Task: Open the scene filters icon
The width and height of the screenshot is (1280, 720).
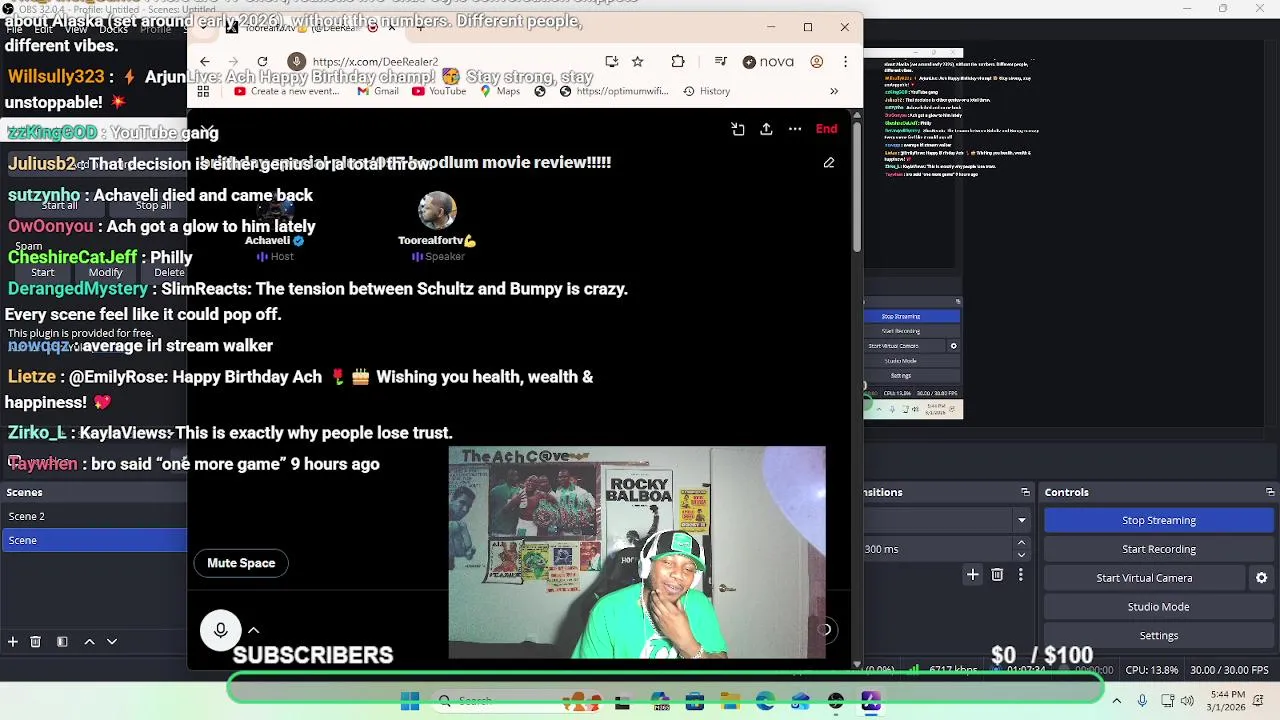Action: pyautogui.click(x=62, y=641)
